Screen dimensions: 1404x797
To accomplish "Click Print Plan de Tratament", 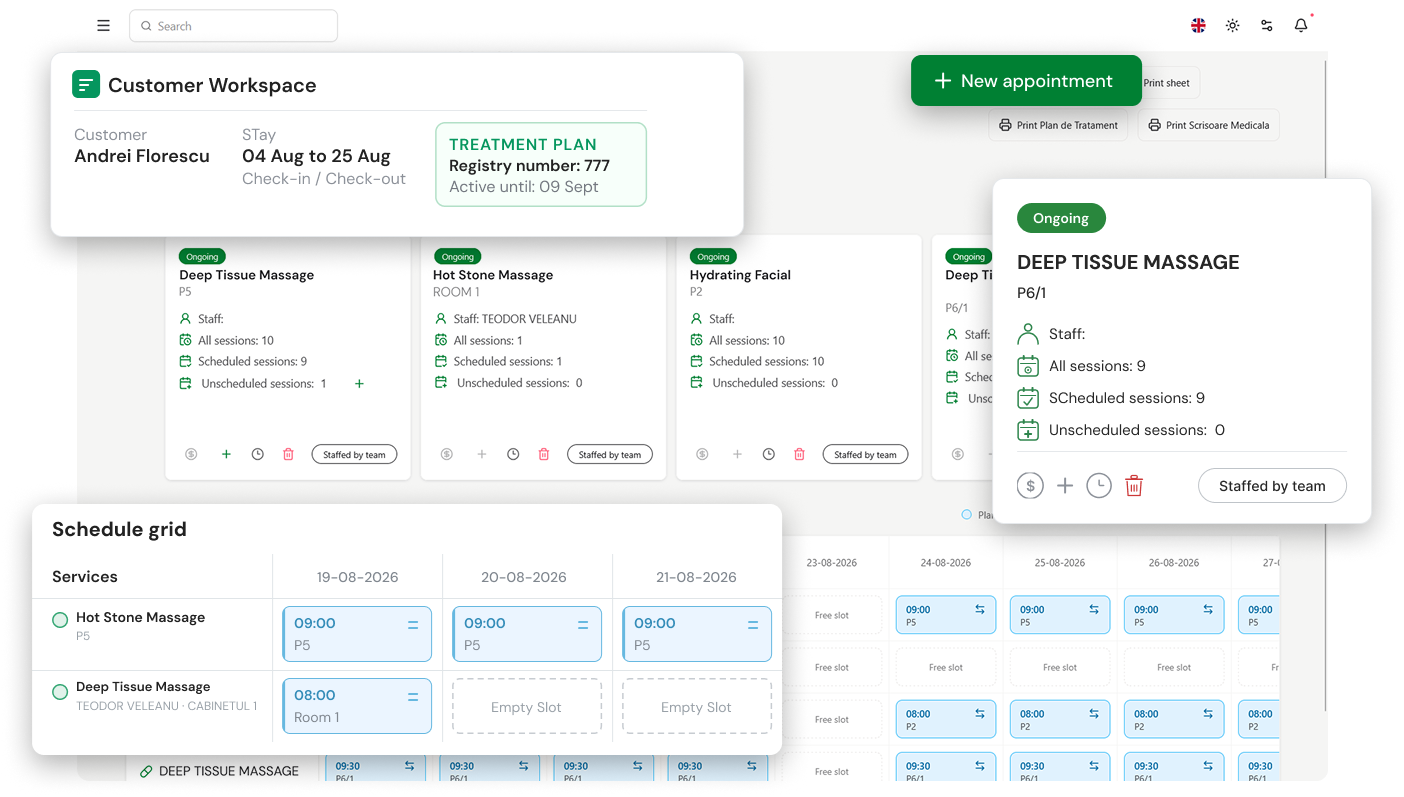I will 1058,125.
